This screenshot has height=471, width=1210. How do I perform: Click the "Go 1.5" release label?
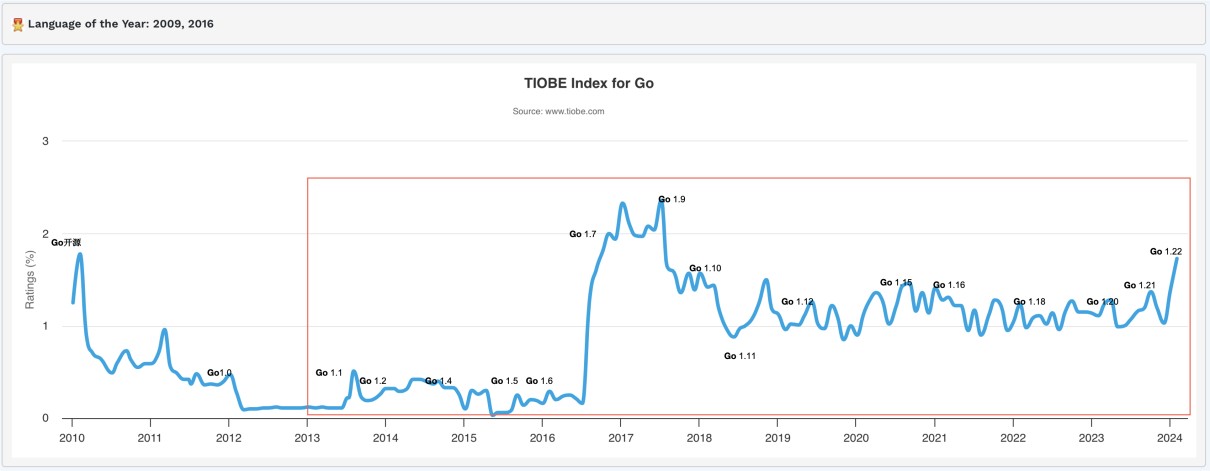(x=504, y=381)
